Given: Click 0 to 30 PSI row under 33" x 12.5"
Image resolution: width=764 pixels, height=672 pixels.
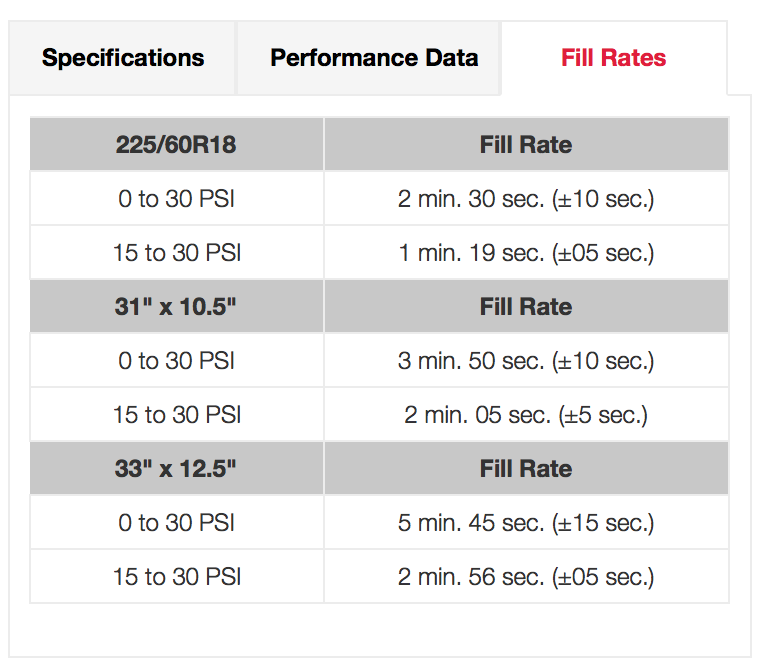Looking at the screenshot, I should point(177,523).
